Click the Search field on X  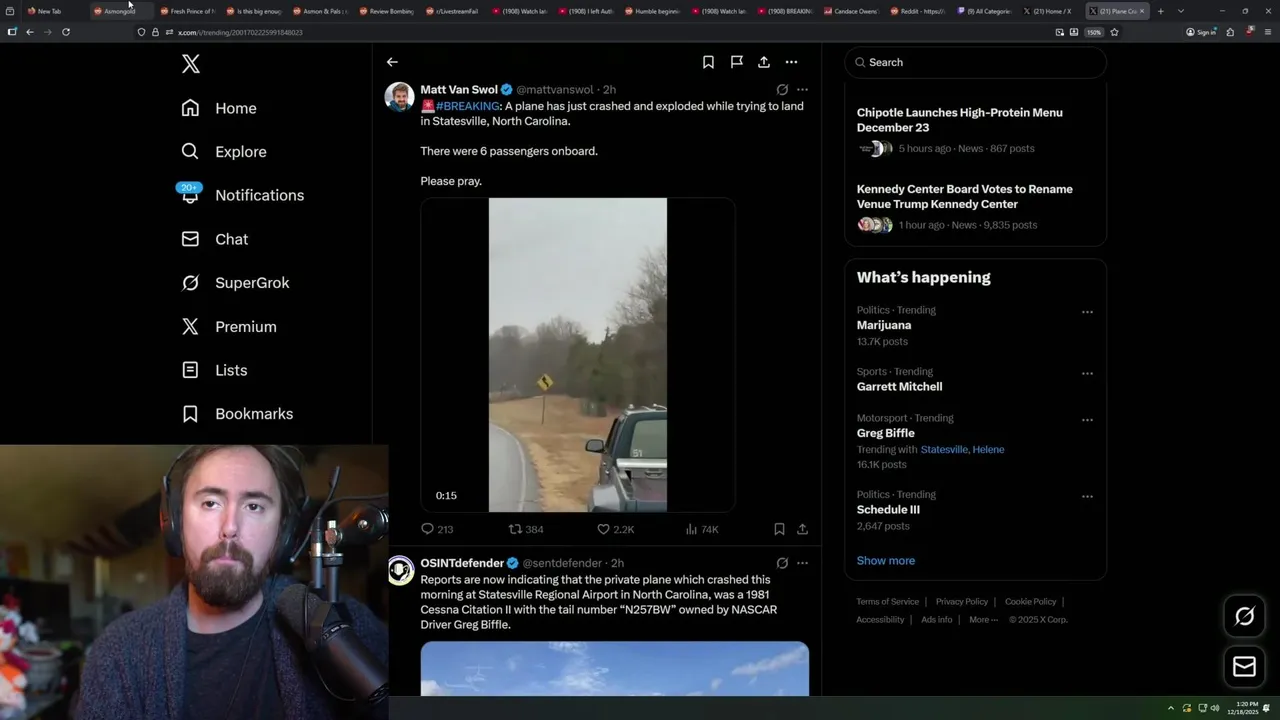pos(975,62)
